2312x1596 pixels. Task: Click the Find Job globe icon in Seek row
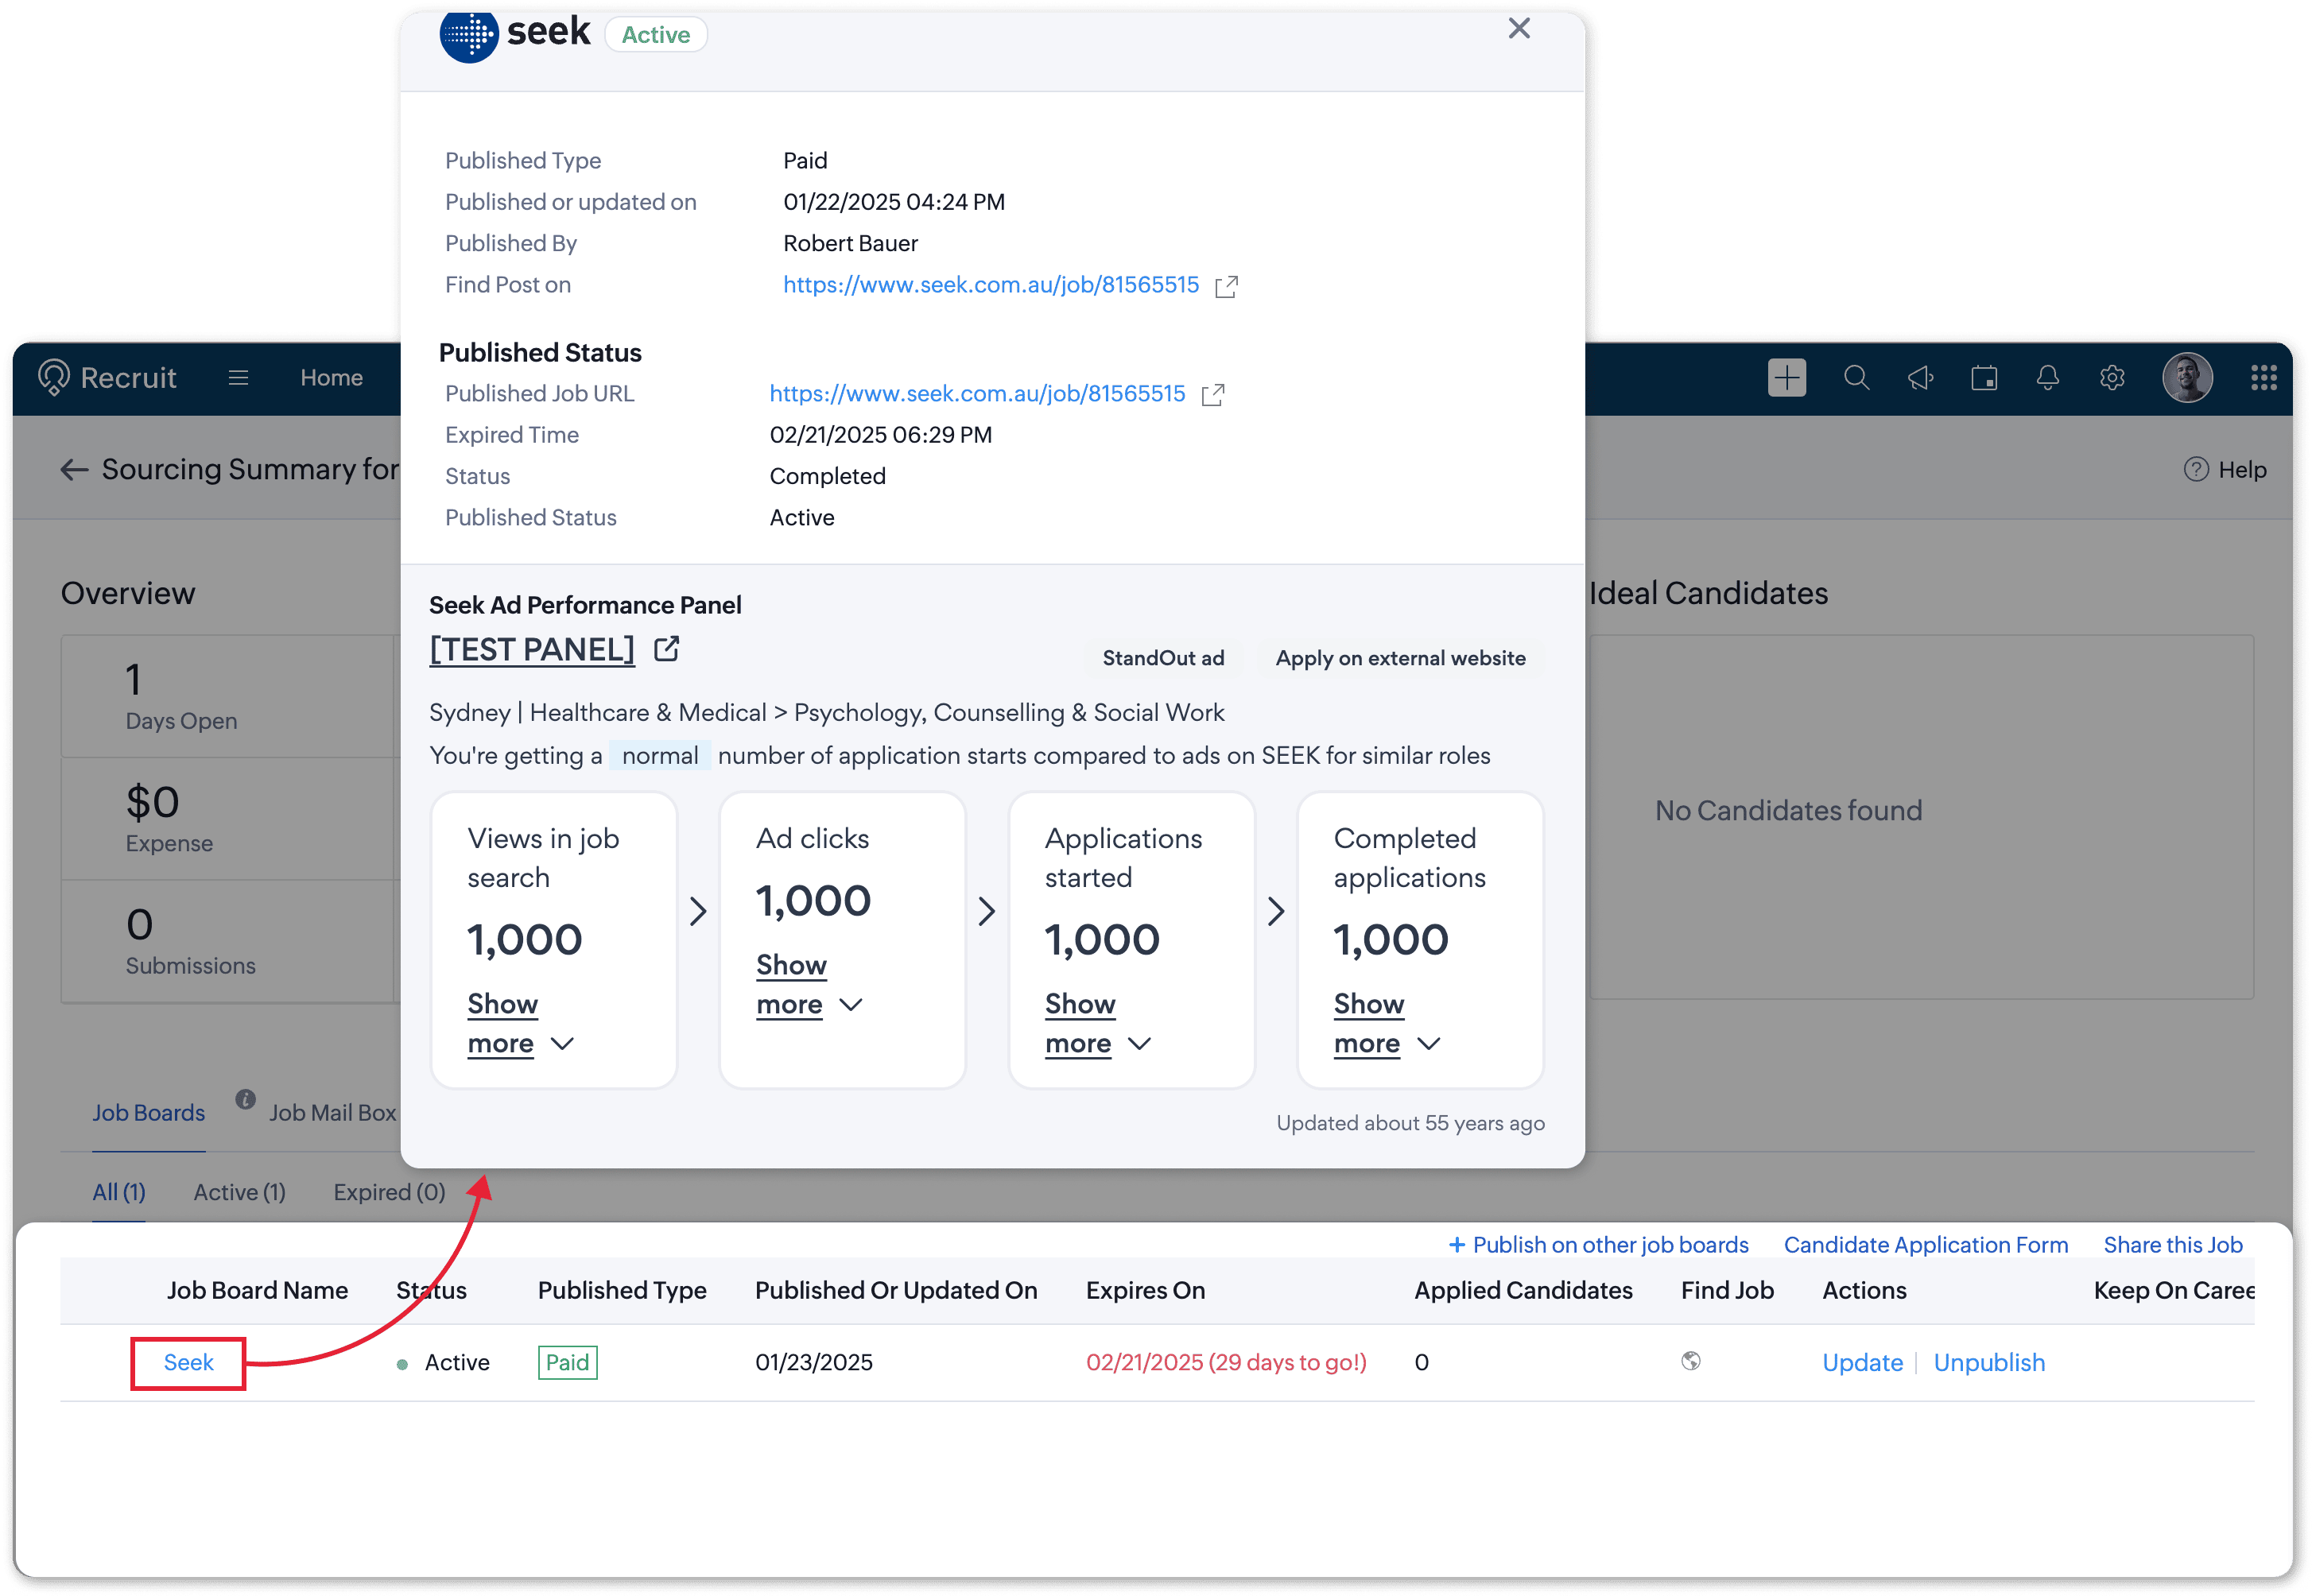coord(1691,1361)
